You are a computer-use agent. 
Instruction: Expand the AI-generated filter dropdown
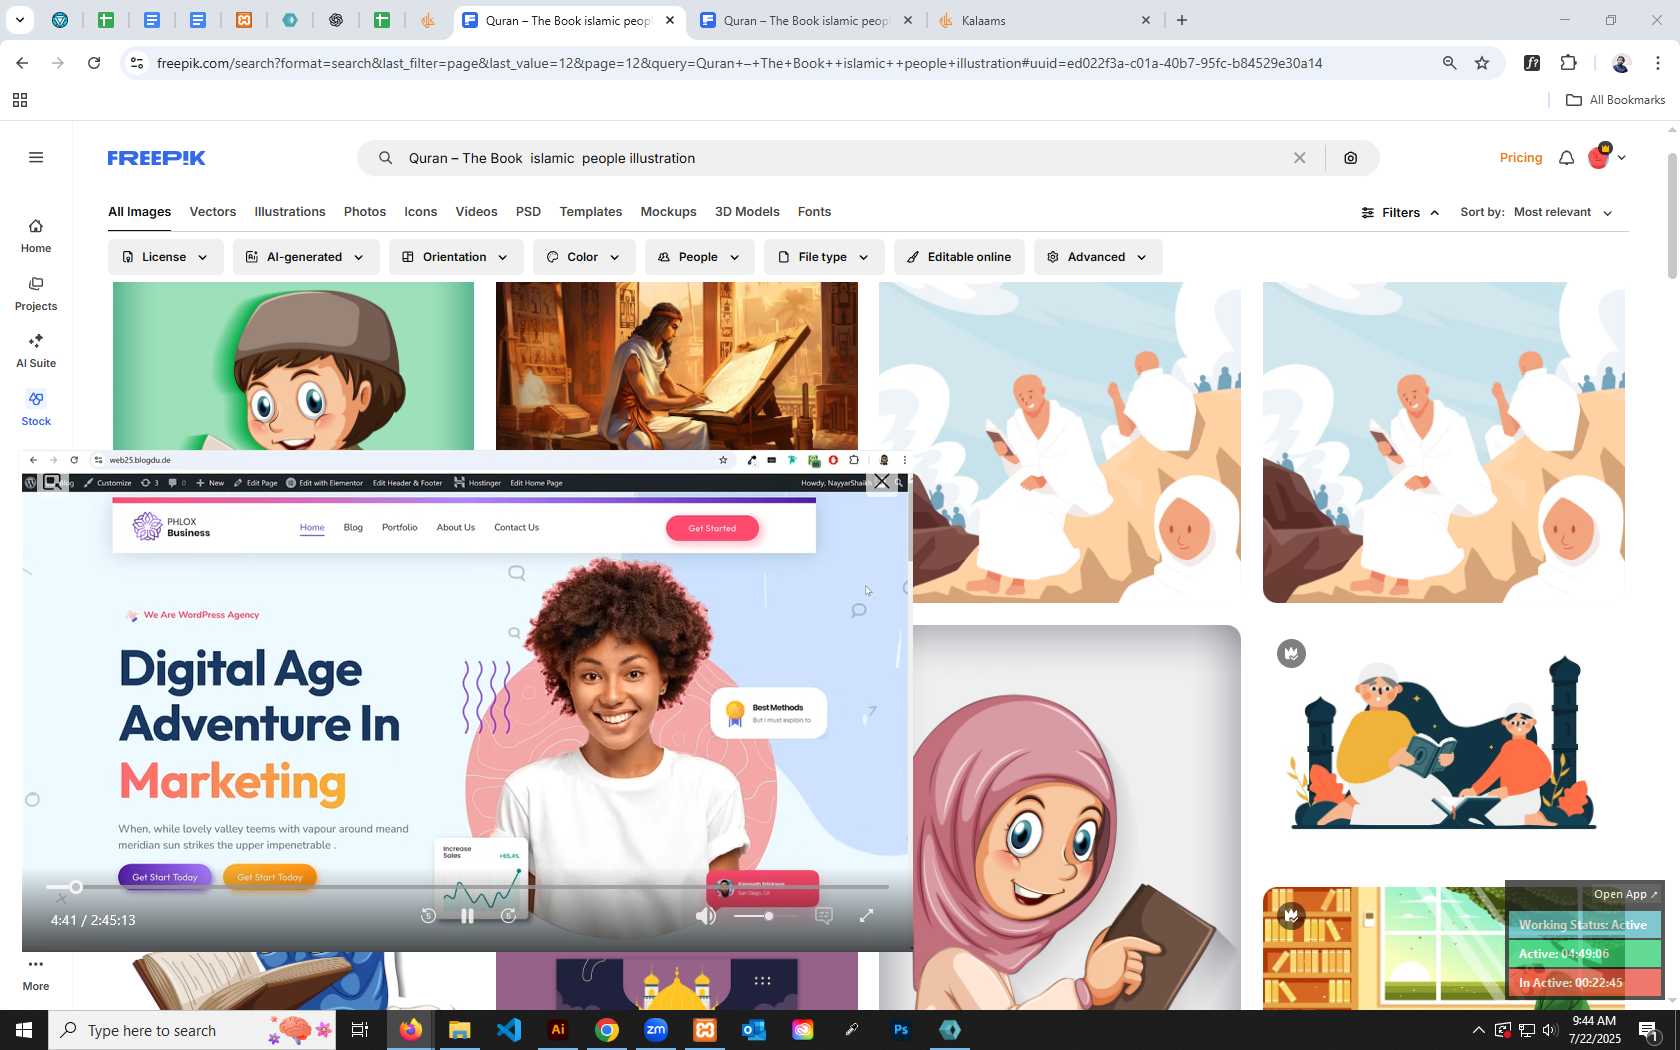pos(306,257)
